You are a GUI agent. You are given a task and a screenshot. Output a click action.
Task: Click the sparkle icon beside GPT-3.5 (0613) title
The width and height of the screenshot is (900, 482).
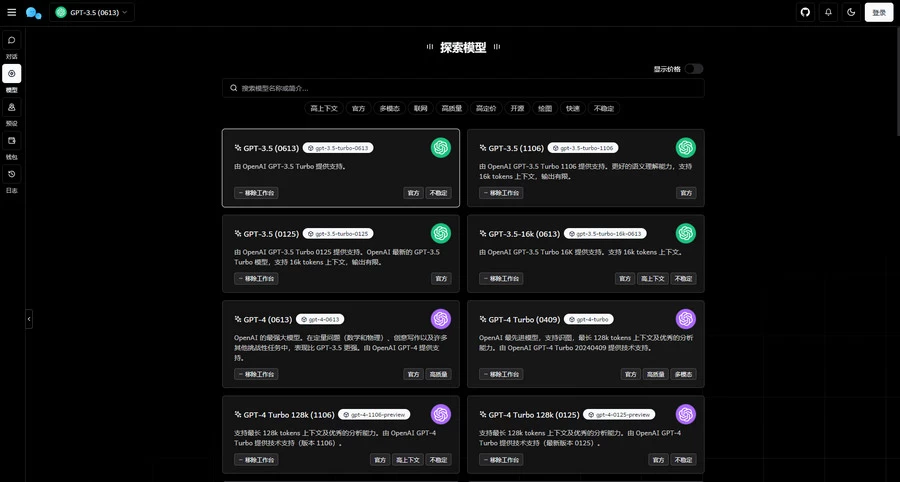pyautogui.click(x=238, y=148)
